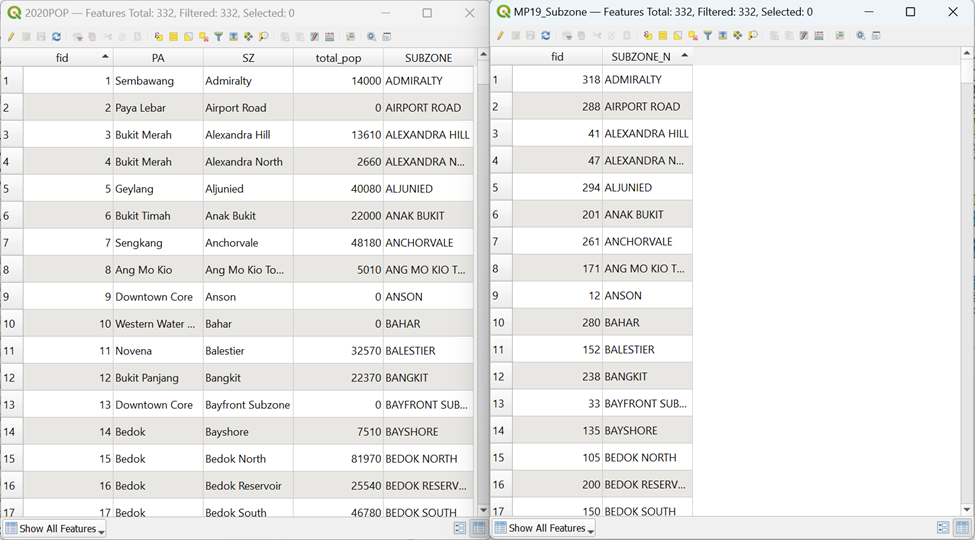Click Select All in 2020POP toolbar
Image resolution: width=975 pixels, height=540 pixels.
click(x=173, y=37)
